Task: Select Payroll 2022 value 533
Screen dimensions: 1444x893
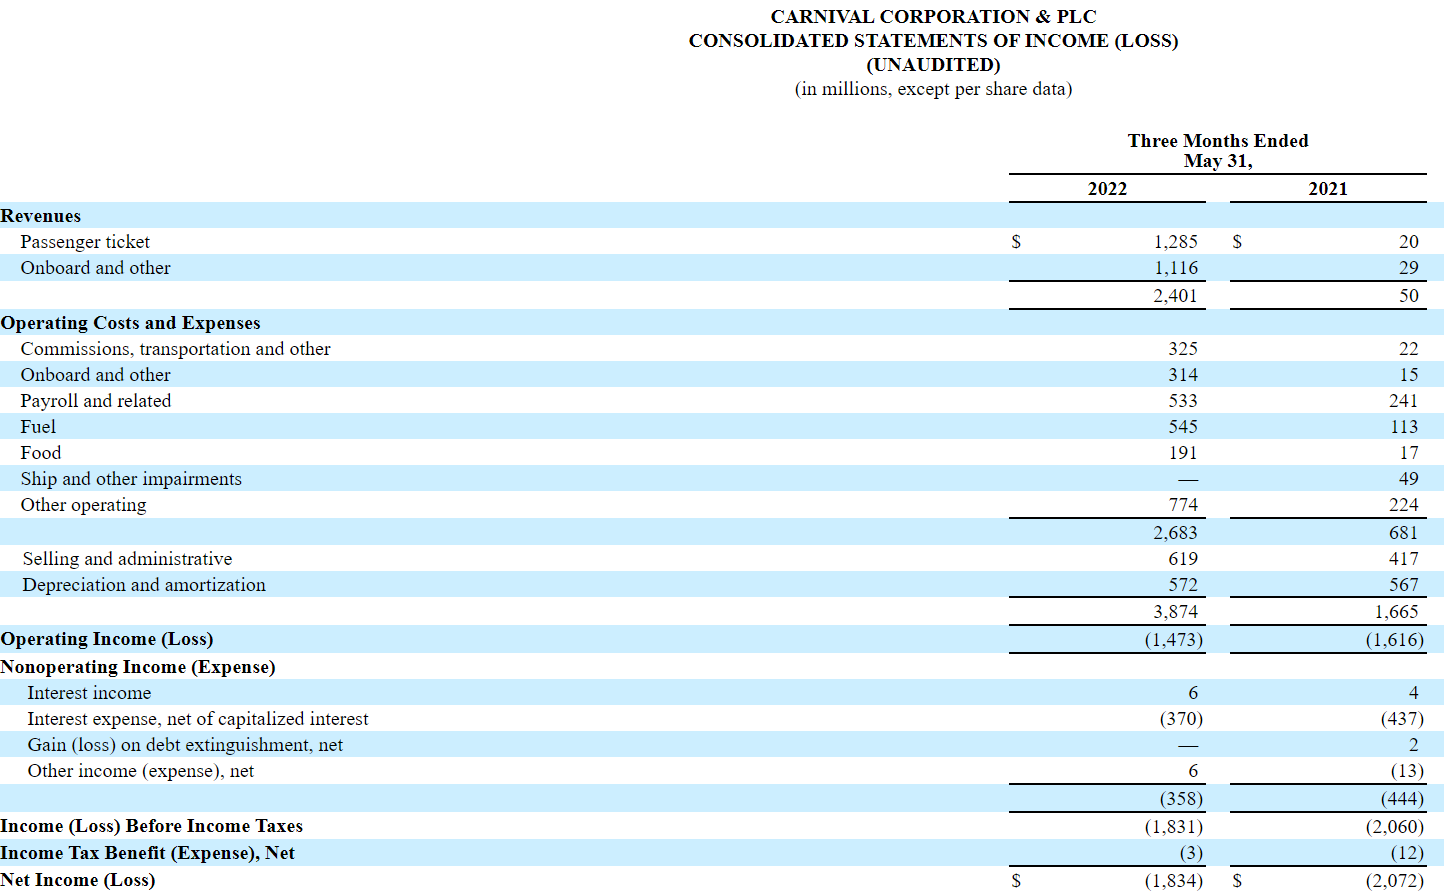Action: [1183, 401]
